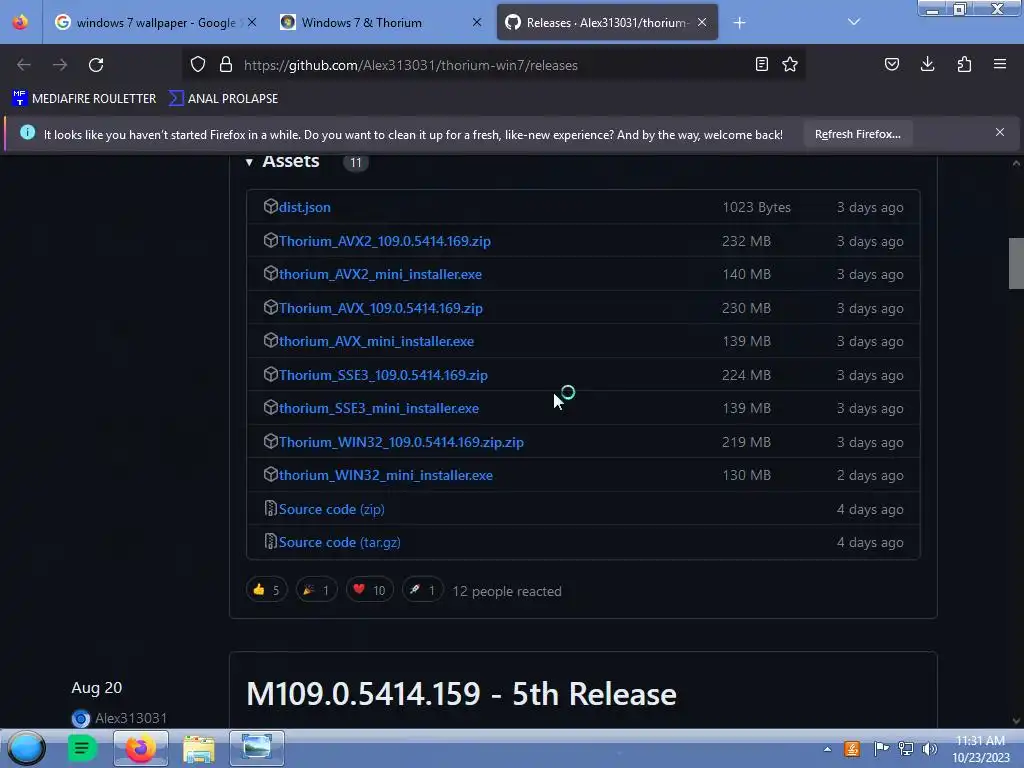Click zip file icon beside Source code (zip)
This screenshot has width=1024, height=768.
click(x=270, y=508)
